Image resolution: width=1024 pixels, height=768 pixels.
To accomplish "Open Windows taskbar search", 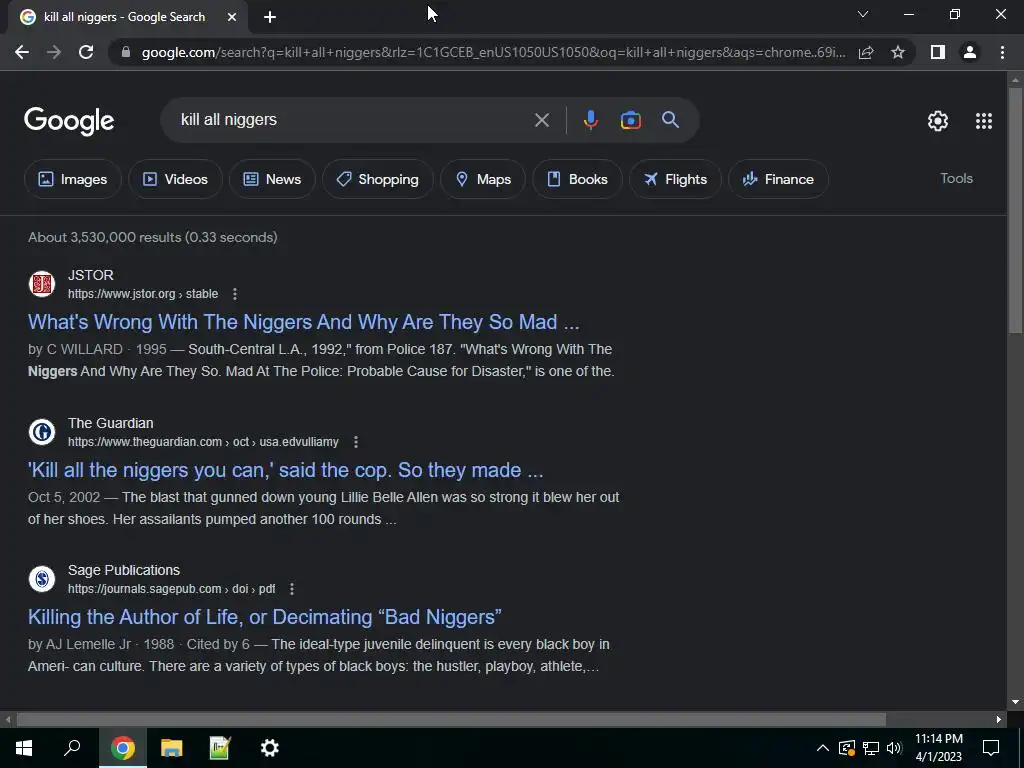I will [x=72, y=748].
